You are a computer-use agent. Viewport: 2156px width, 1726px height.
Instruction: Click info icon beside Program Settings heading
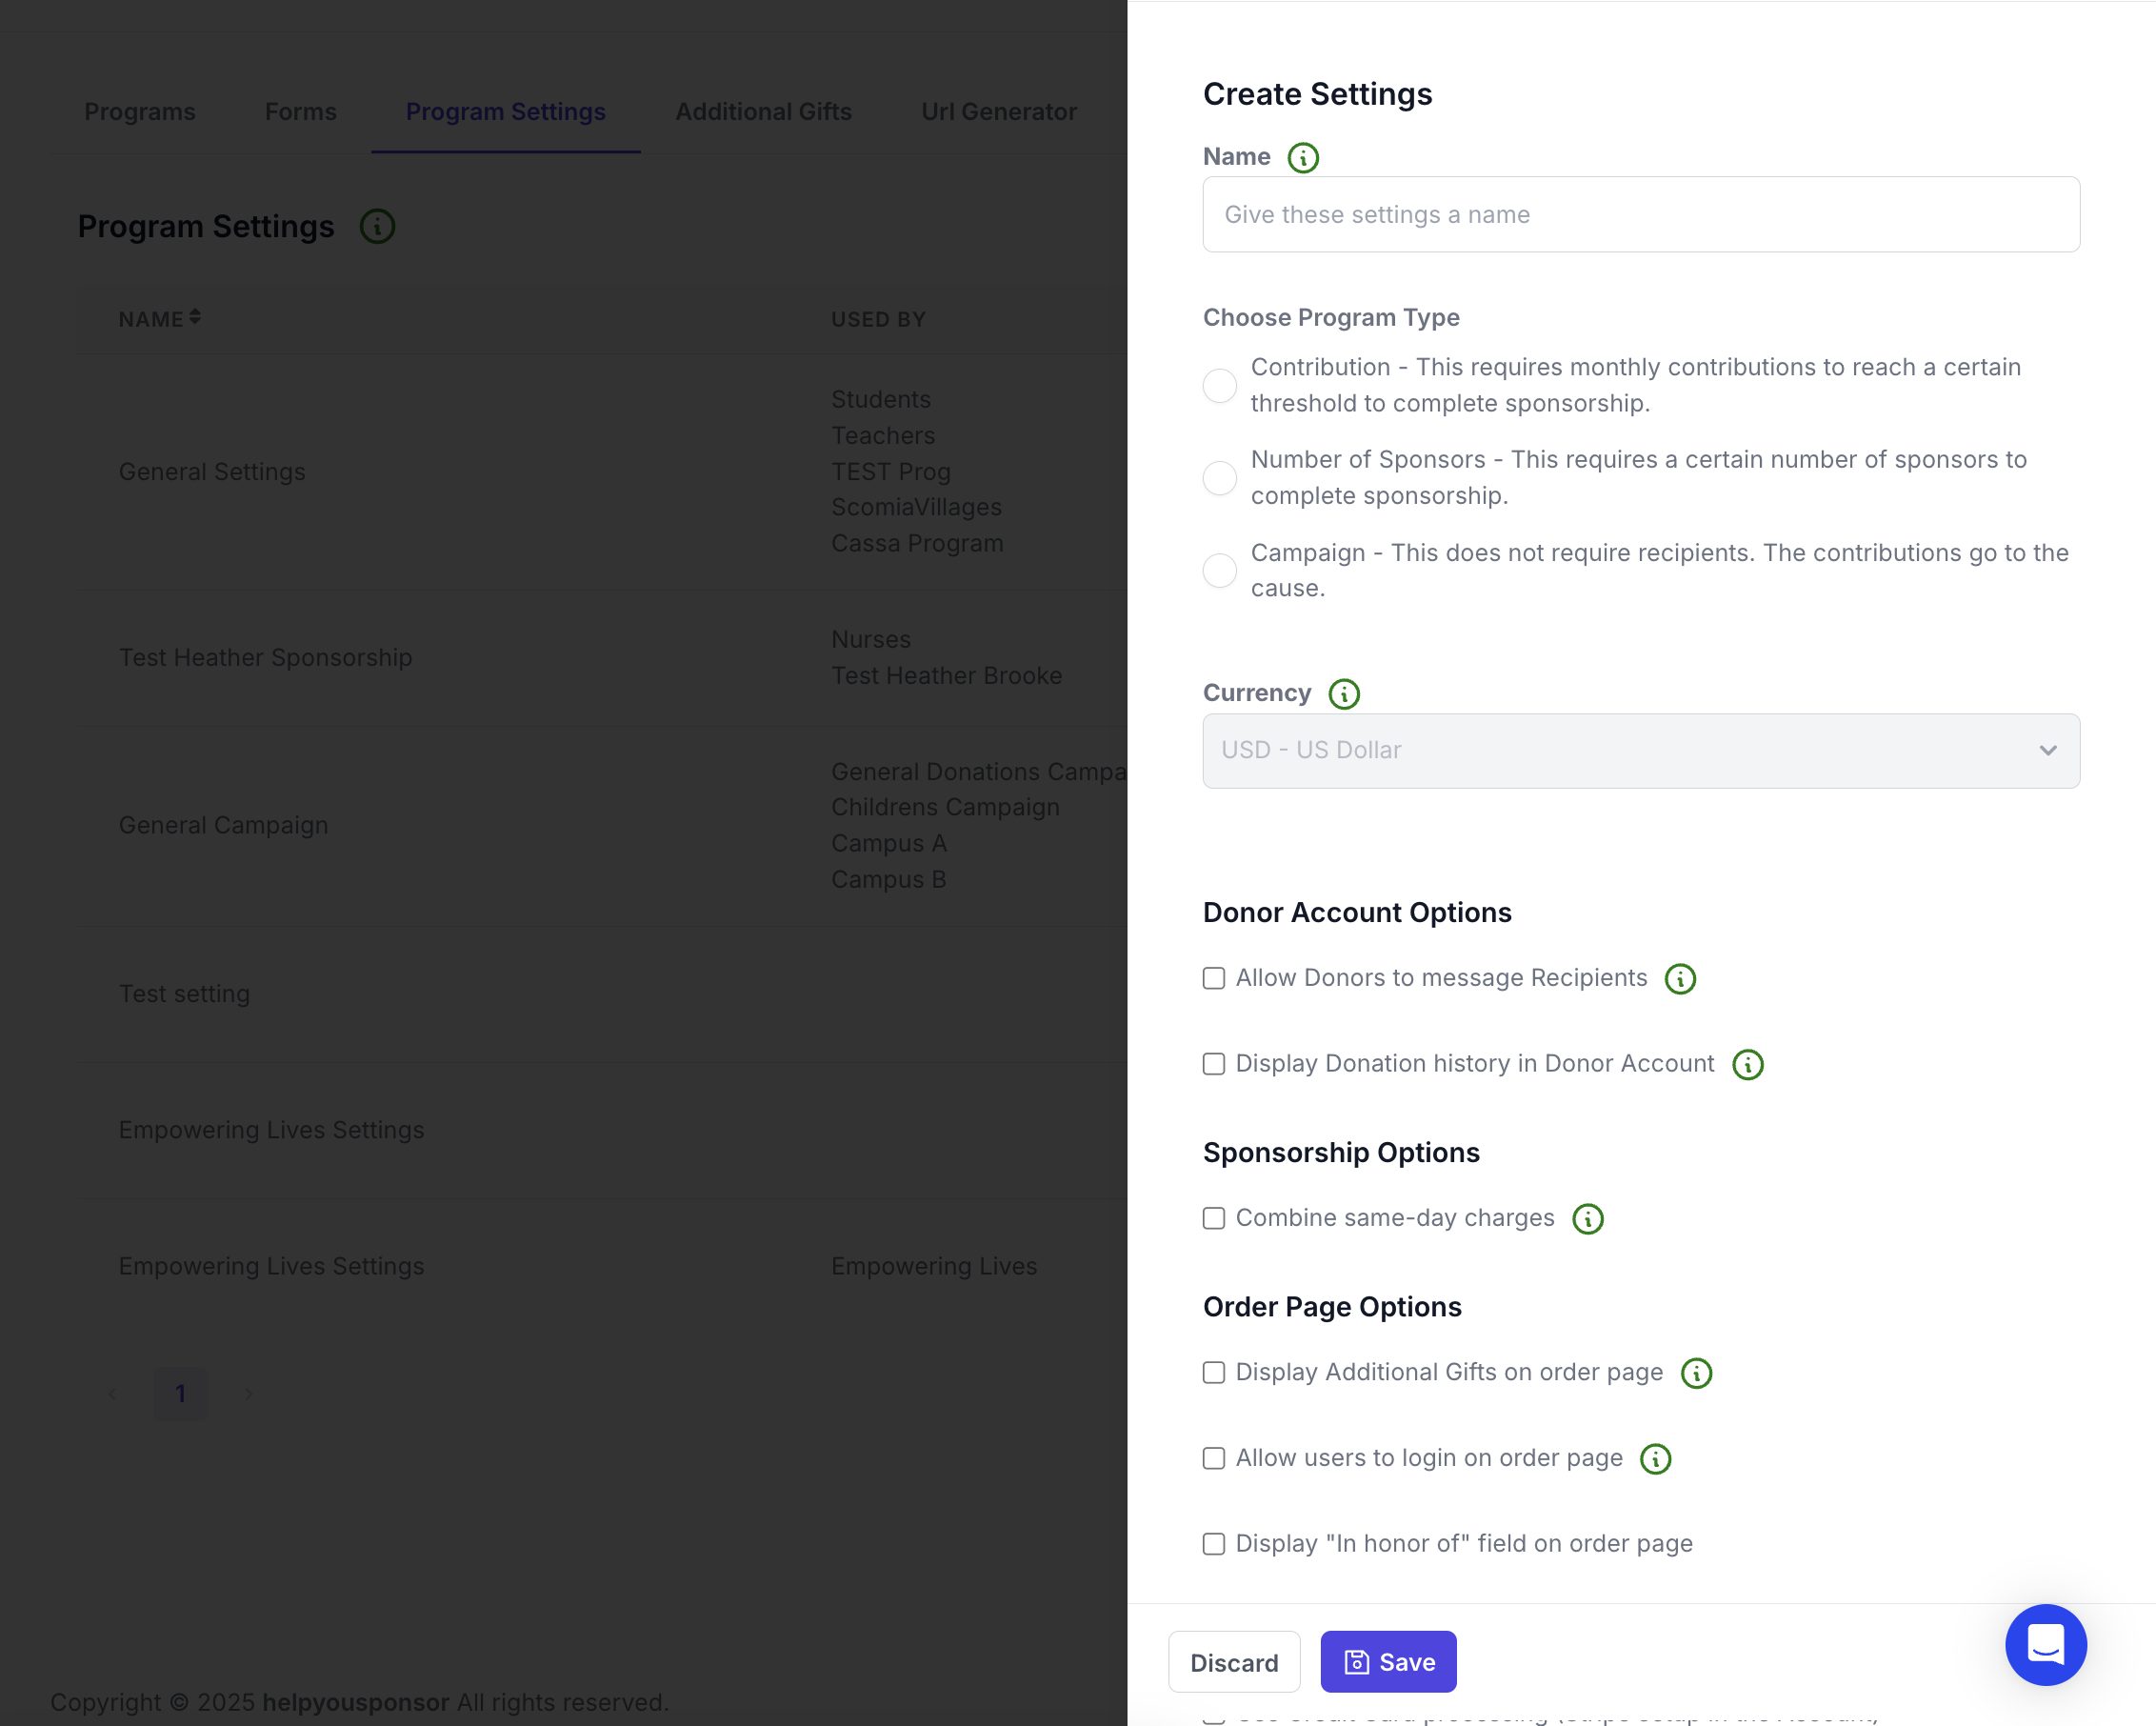point(377,227)
